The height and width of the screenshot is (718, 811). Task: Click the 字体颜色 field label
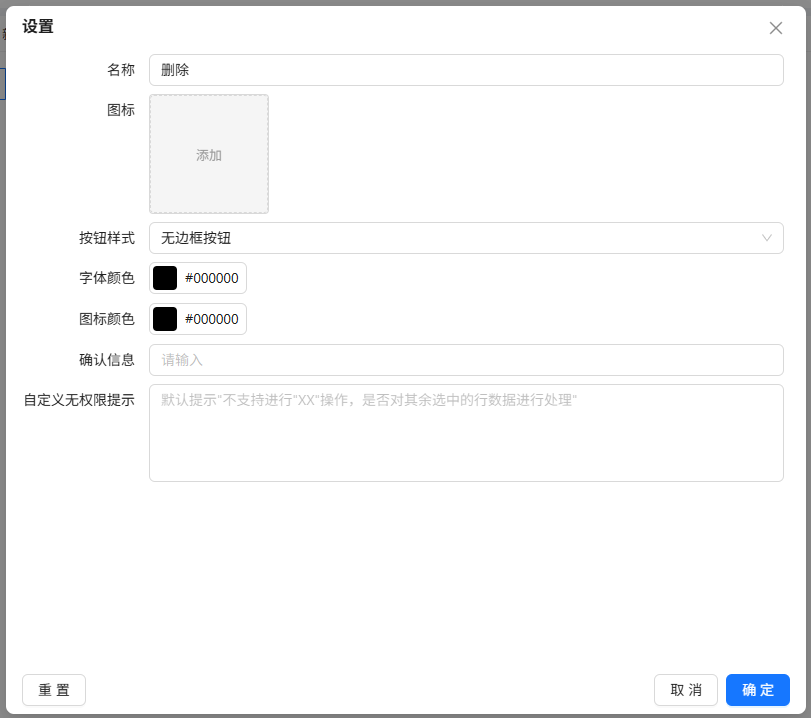tap(107, 278)
